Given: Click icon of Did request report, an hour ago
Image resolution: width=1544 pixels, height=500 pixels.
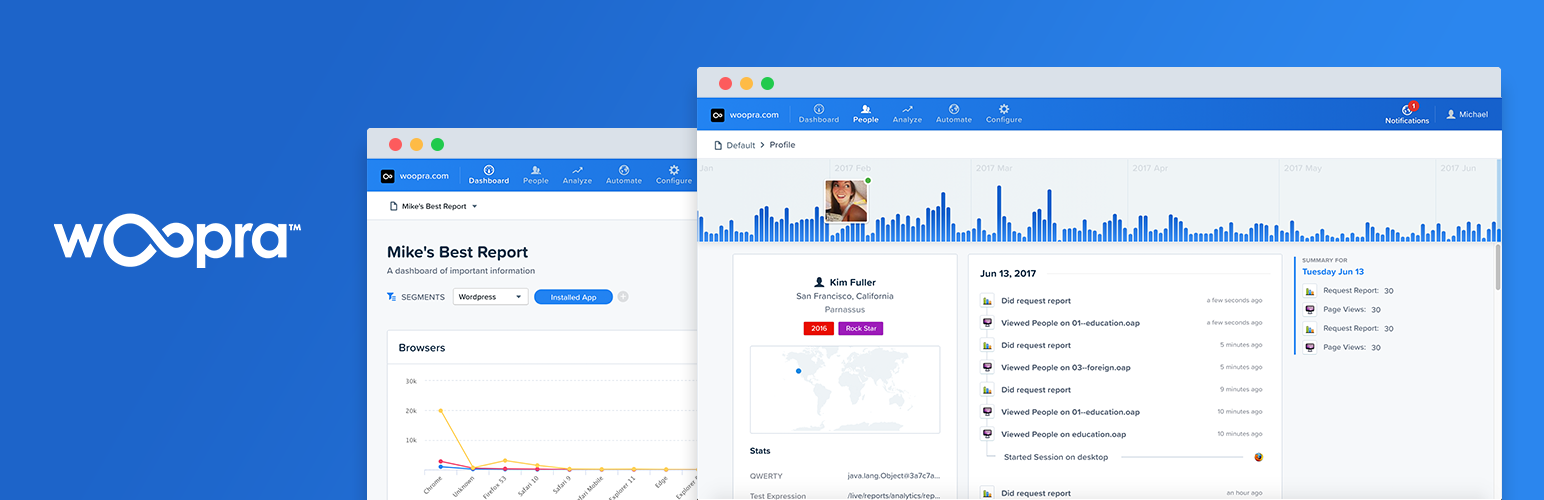Looking at the screenshot, I should coord(987,493).
